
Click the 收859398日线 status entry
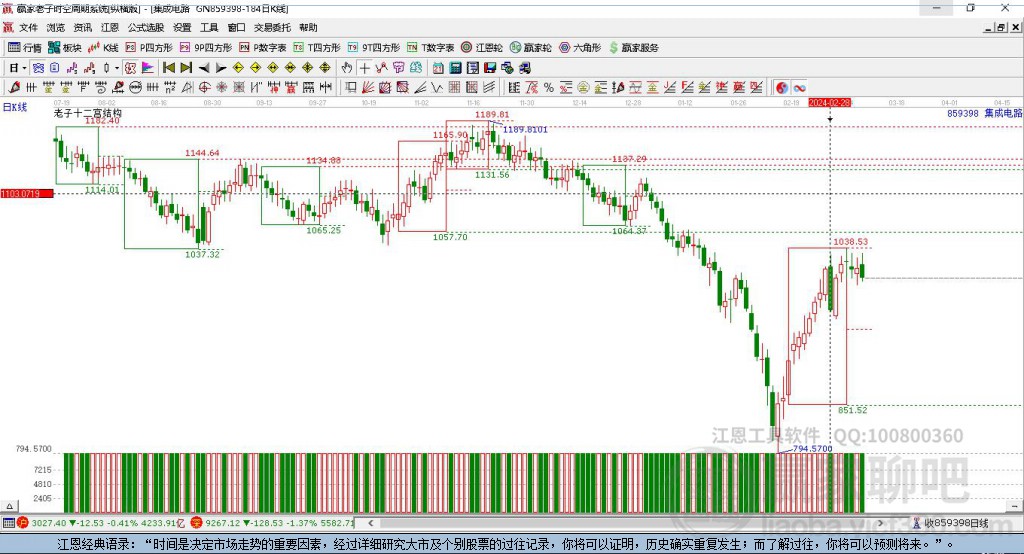pyautogui.click(x=950, y=523)
